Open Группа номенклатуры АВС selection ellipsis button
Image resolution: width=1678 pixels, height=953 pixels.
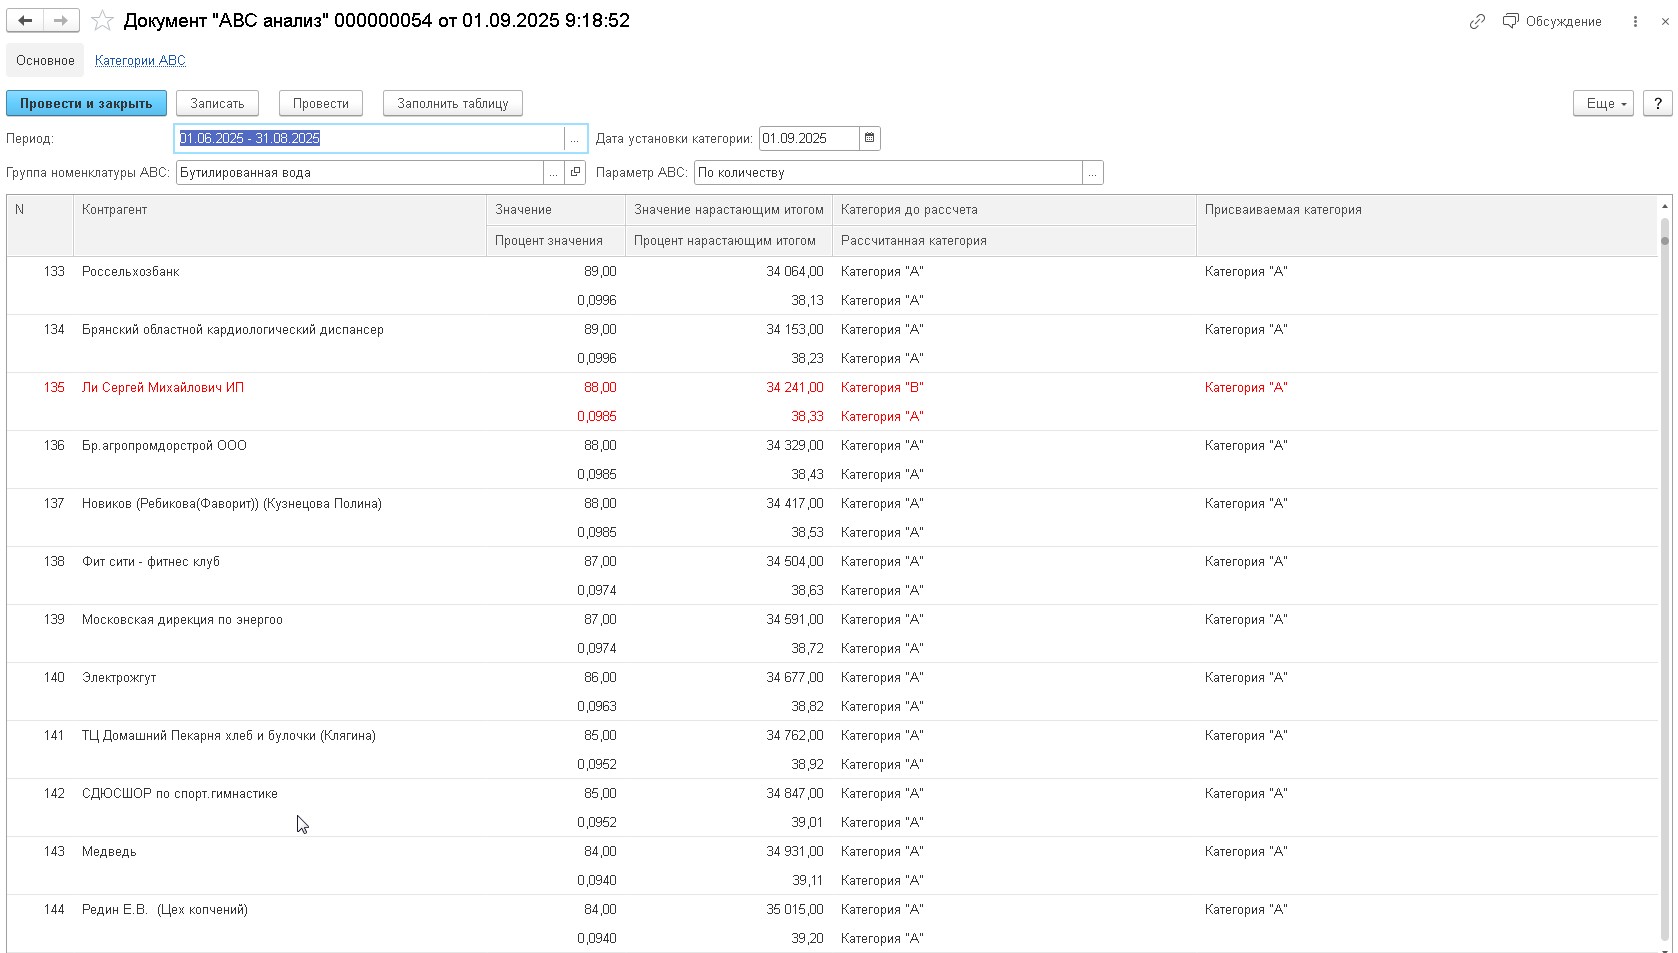coord(553,173)
